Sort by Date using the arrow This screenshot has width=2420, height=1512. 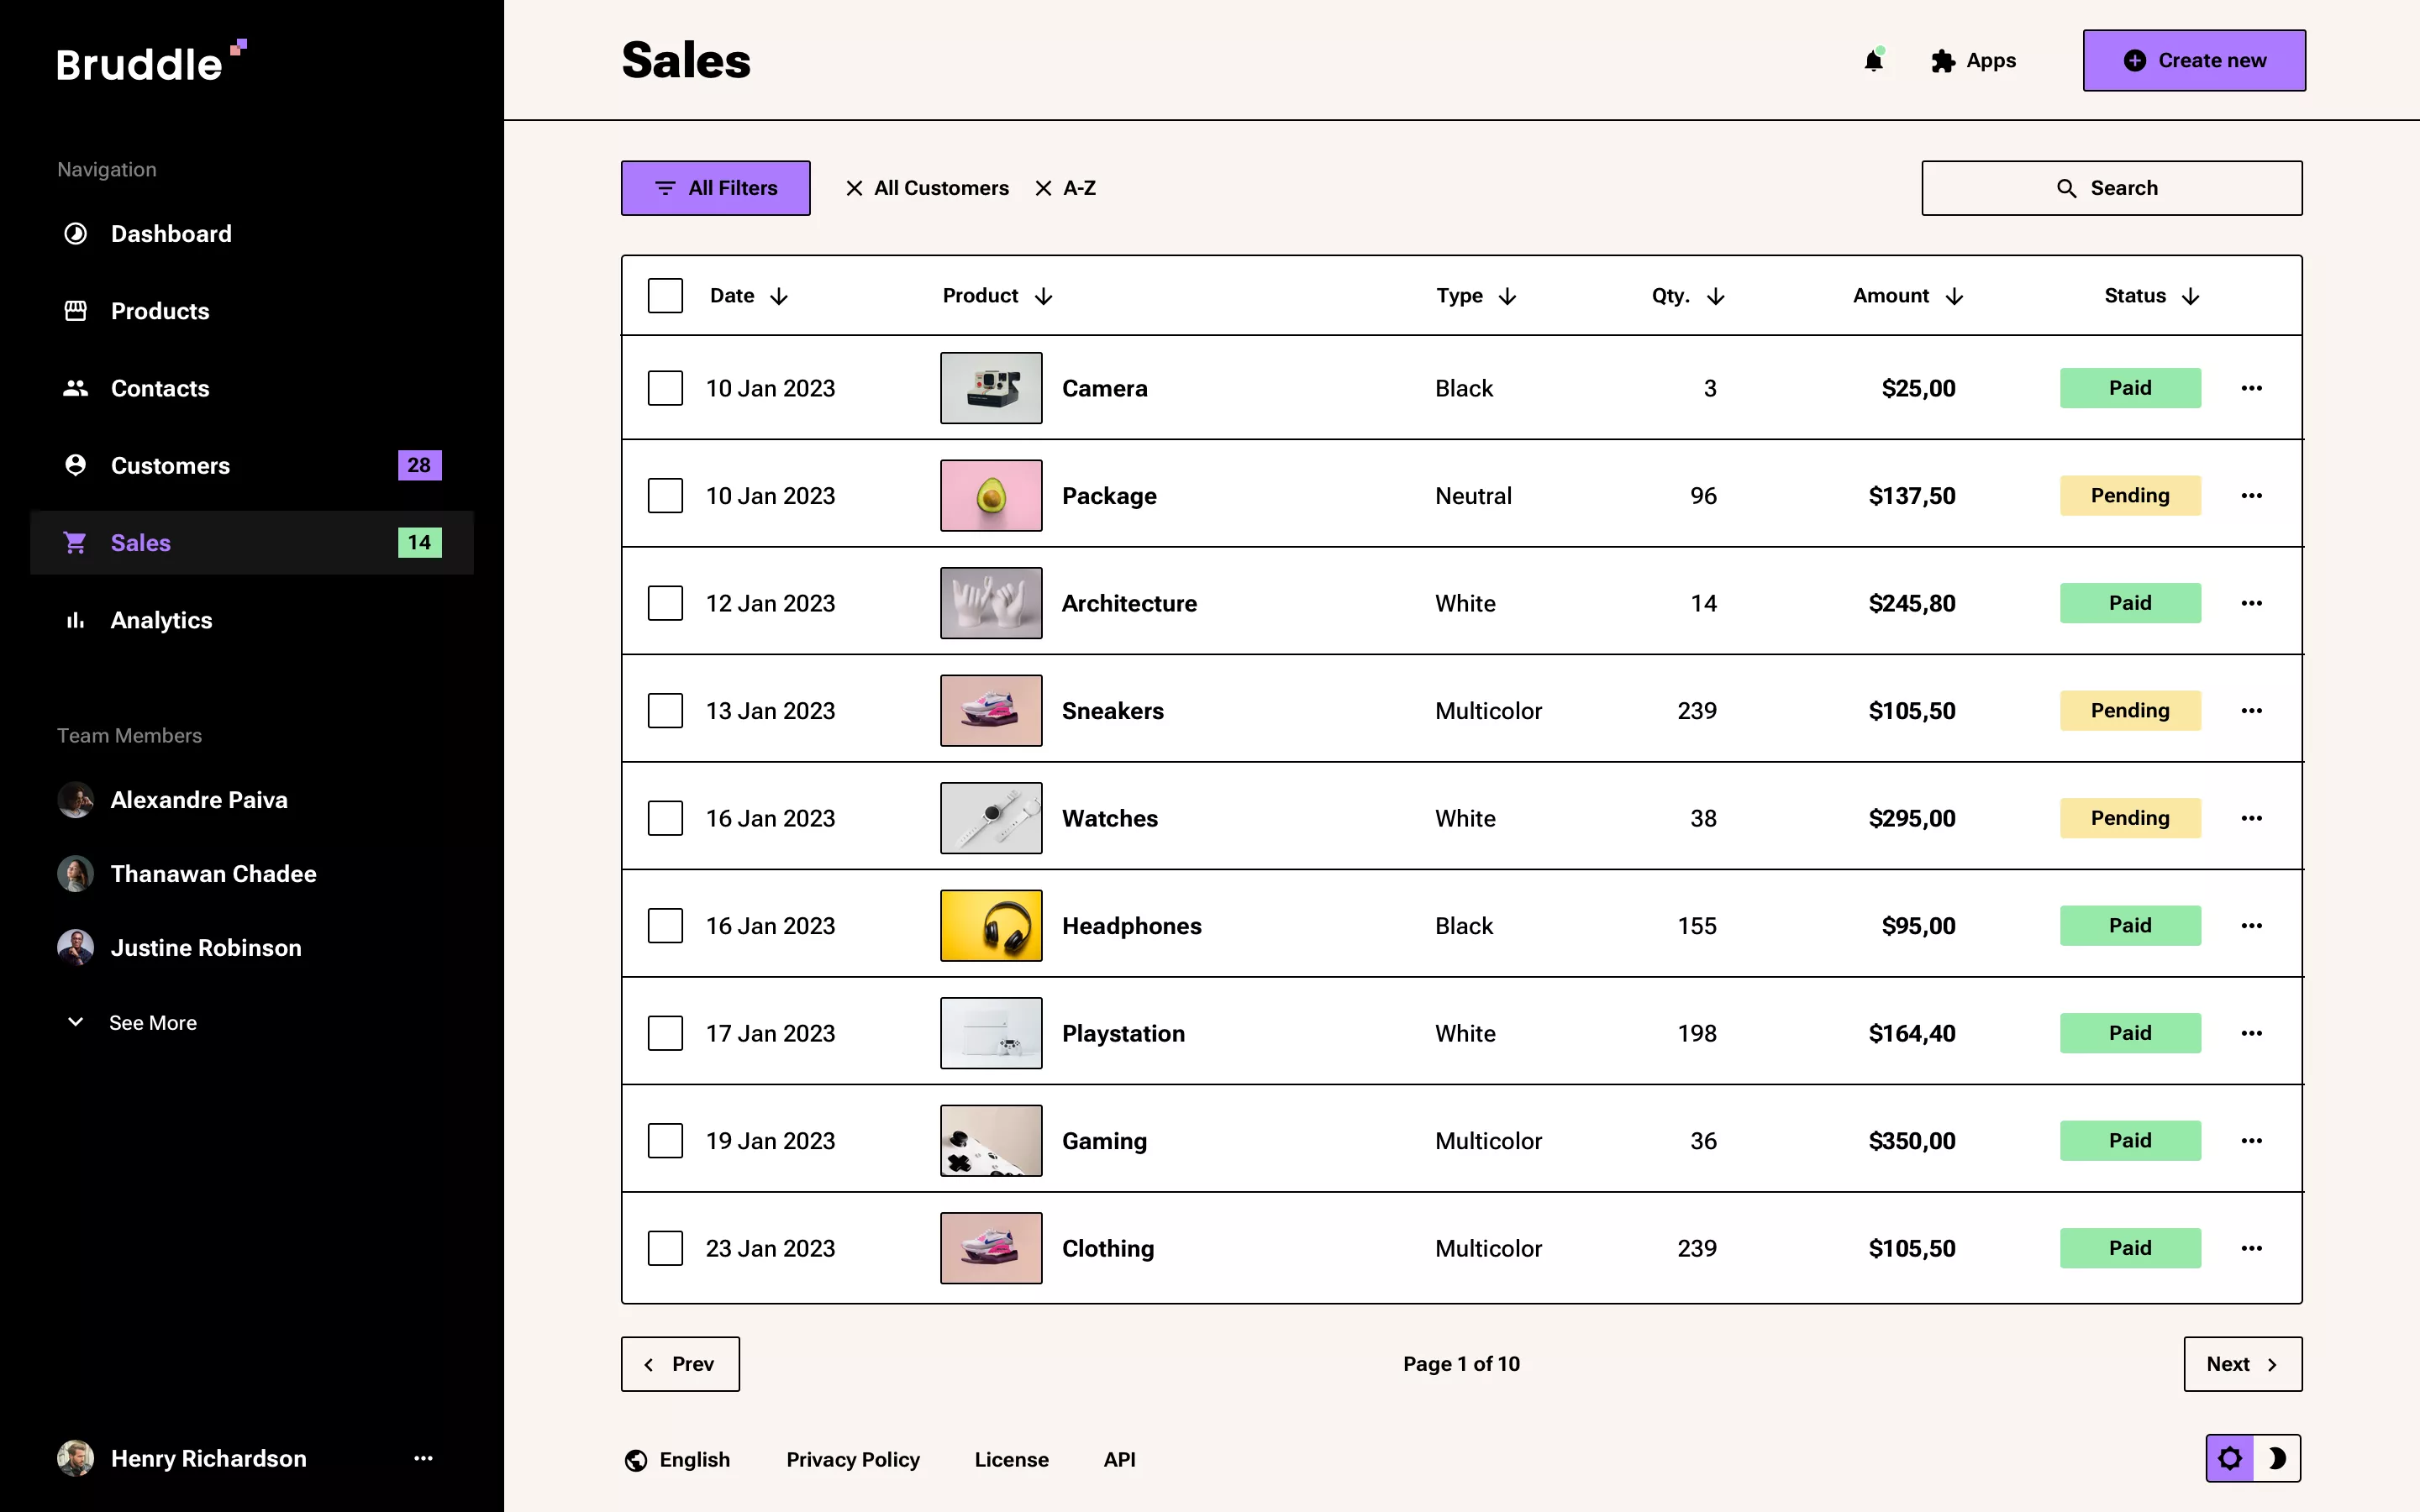point(781,295)
